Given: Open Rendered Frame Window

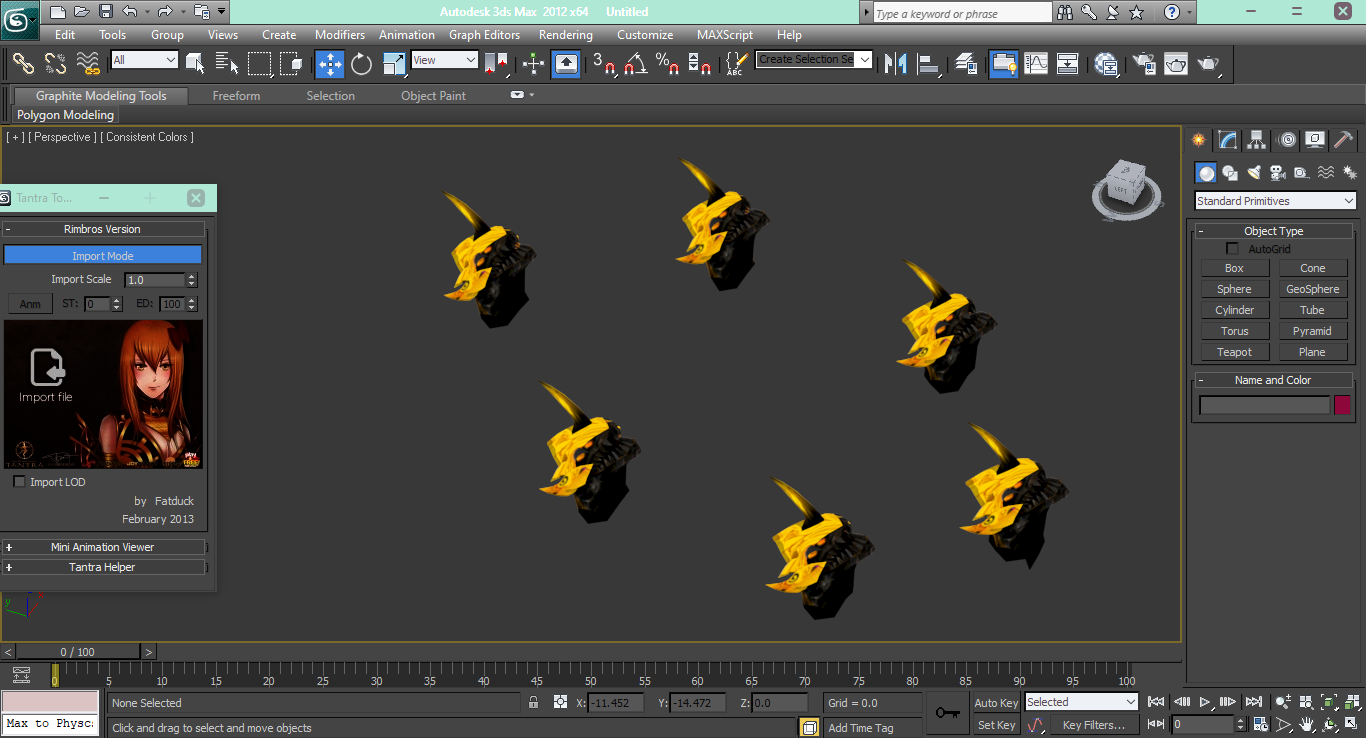Looking at the screenshot, I should click(x=1176, y=63).
